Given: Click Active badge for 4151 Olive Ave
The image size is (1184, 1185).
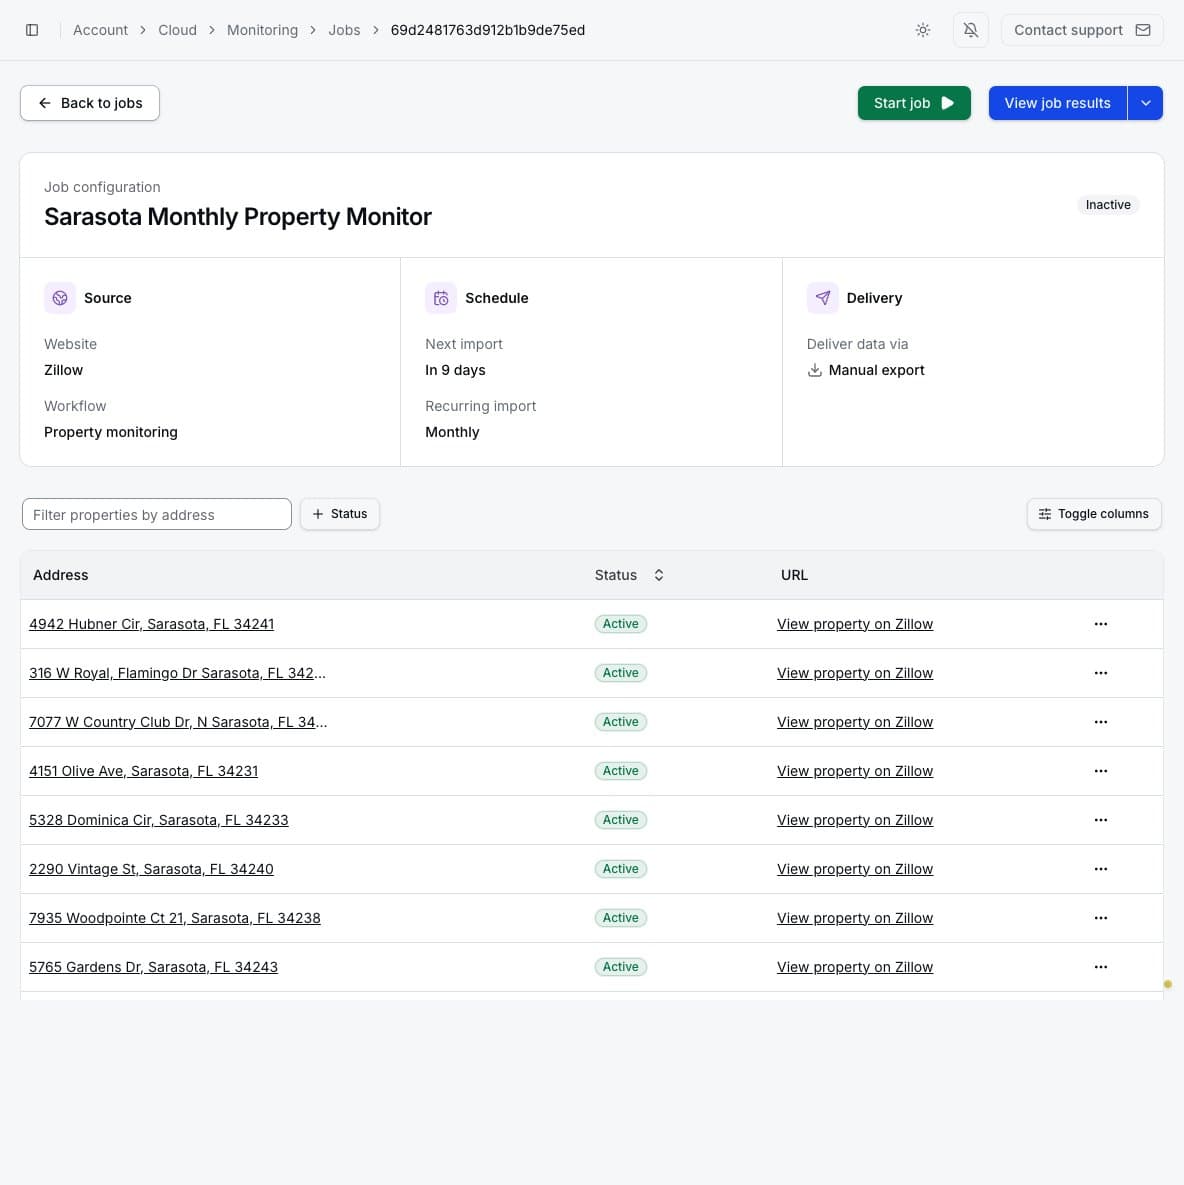Looking at the screenshot, I should tap(620, 772).
